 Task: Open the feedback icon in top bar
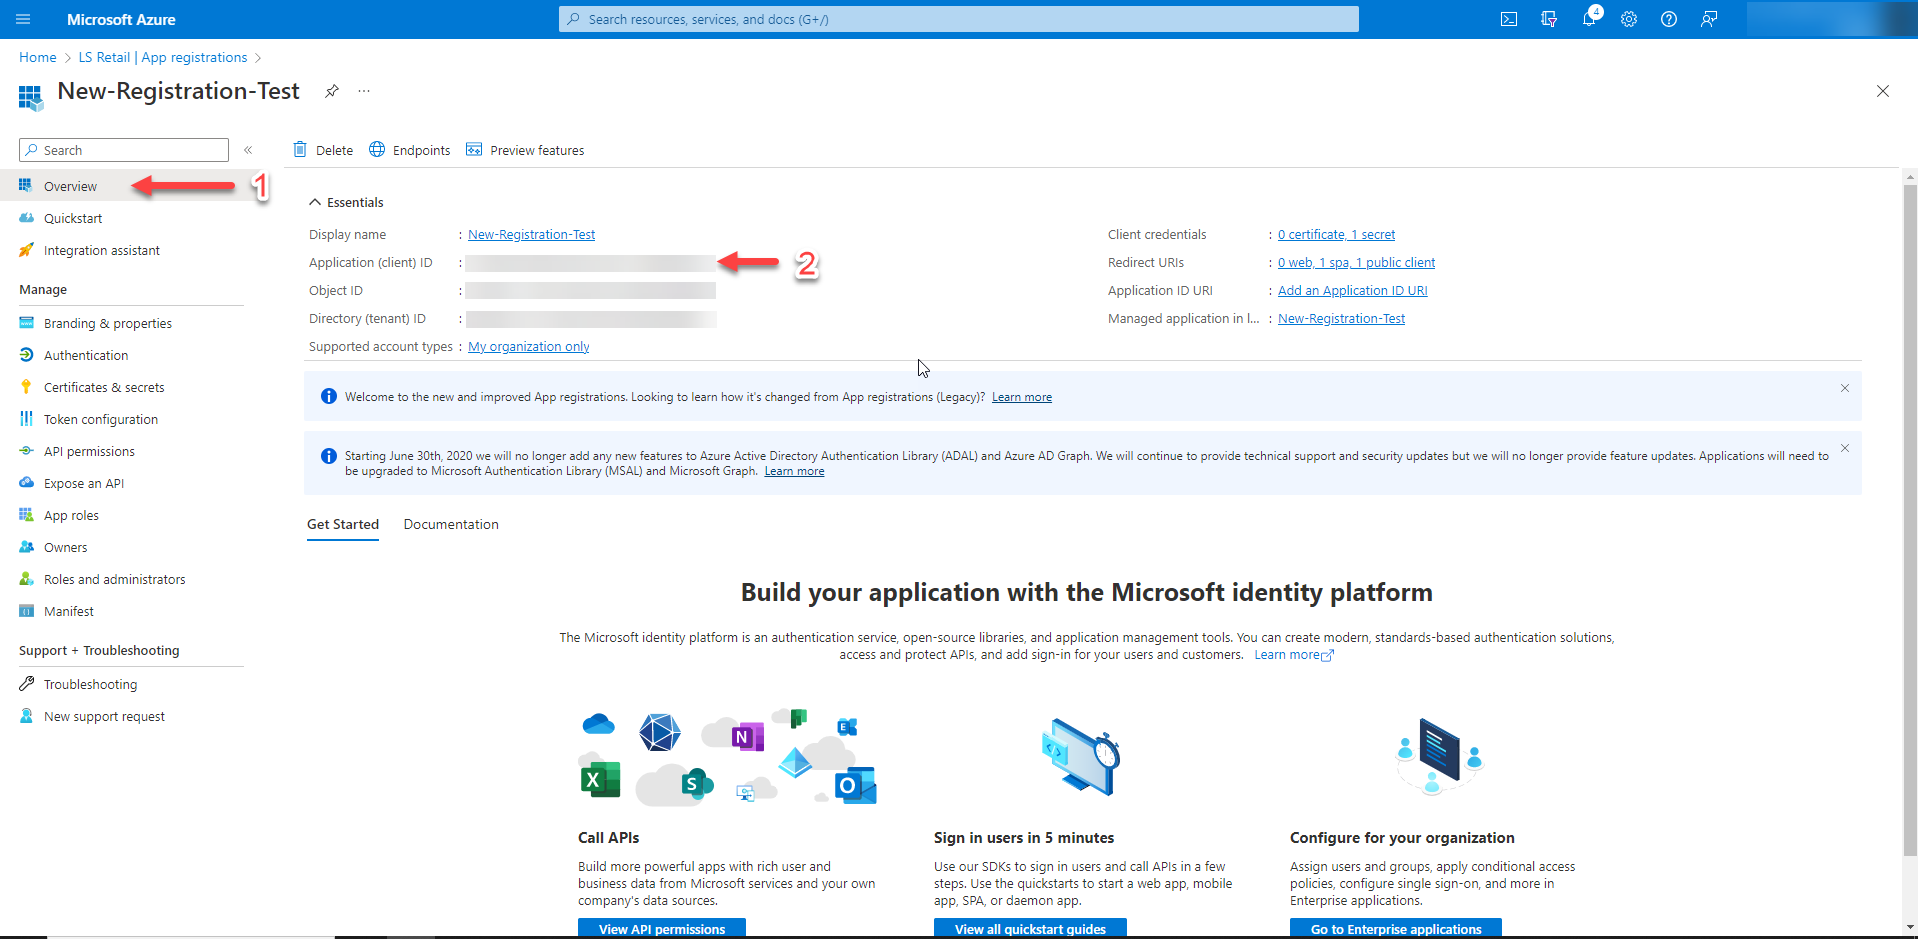tap(1709, 19)
